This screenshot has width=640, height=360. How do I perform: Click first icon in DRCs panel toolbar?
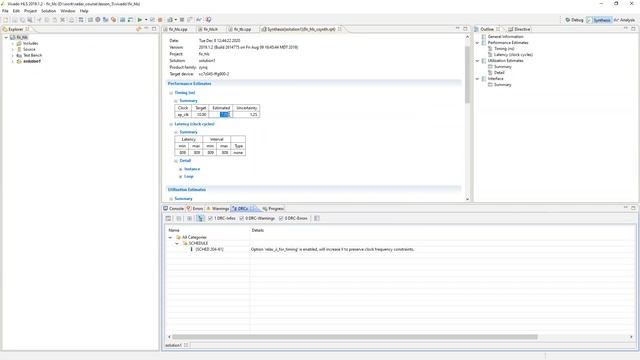(x=168, y=218)
